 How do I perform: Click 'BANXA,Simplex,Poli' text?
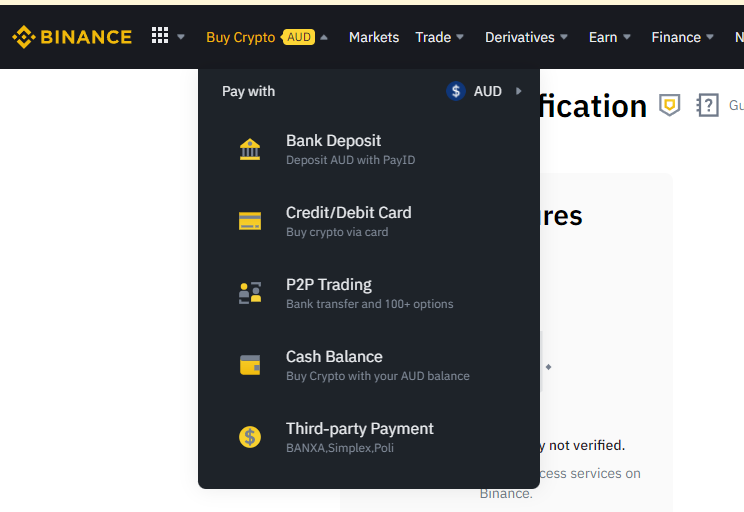point(340,448)
